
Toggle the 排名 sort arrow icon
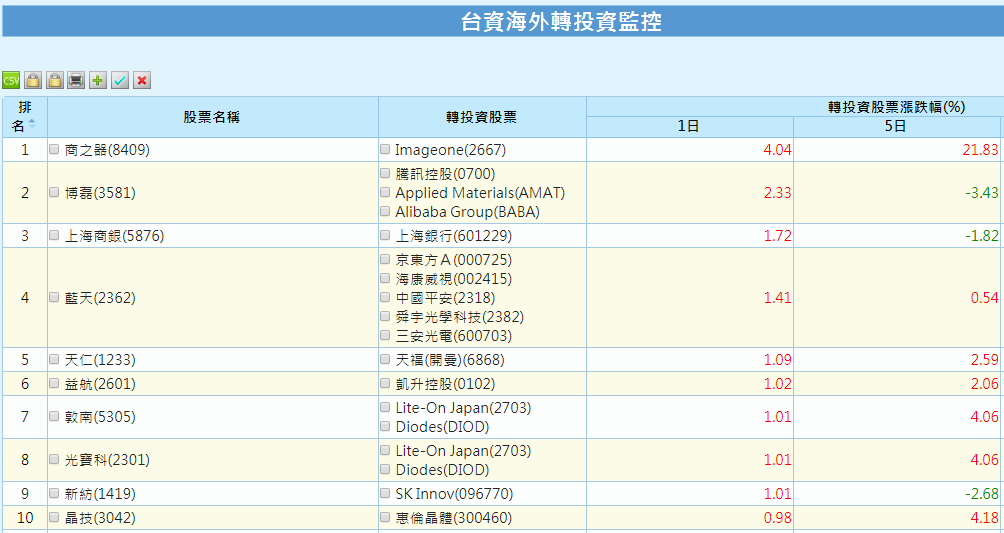(32, 124)
